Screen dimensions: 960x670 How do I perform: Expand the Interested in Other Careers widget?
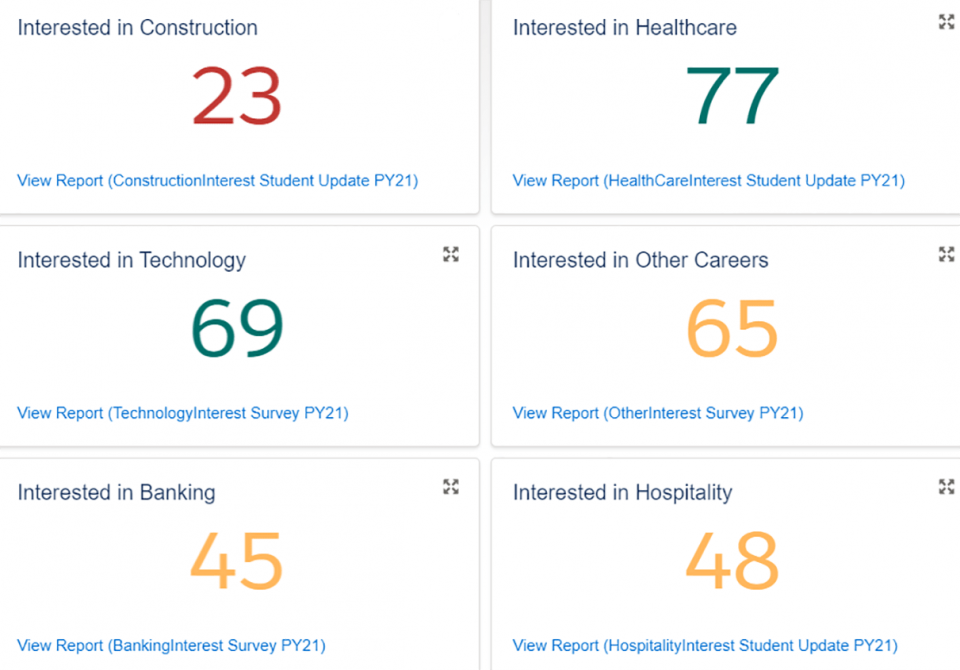pyautogui.click(x=946, y=254)
